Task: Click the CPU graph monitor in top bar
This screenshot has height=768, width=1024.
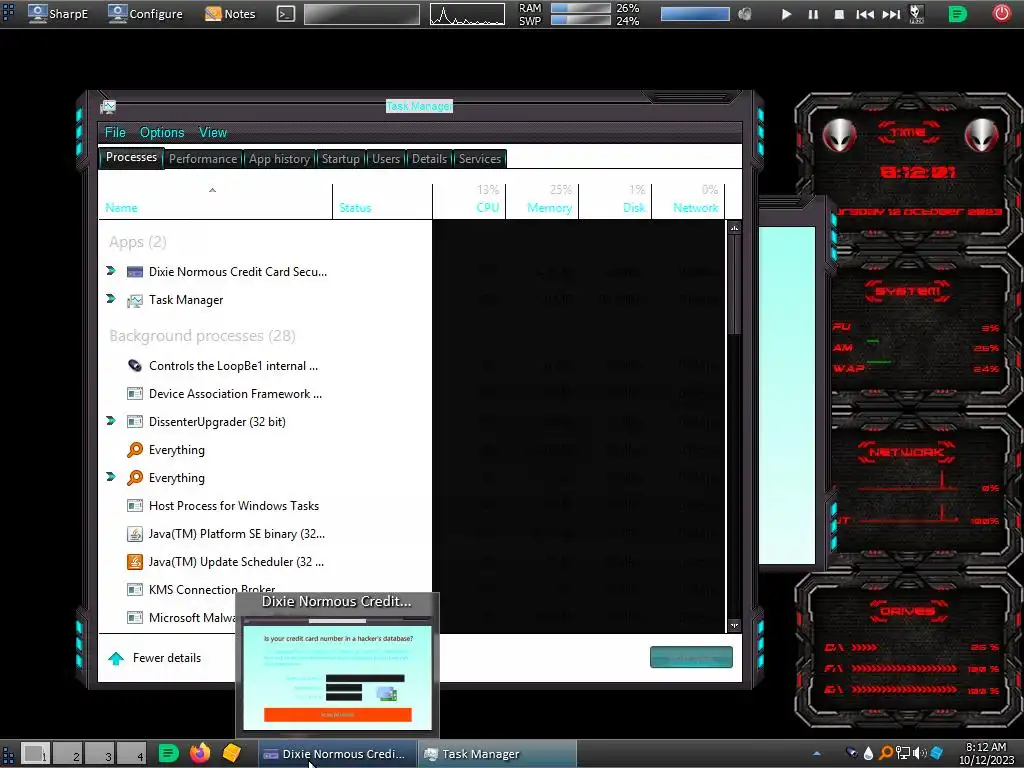Action: coord(467,14)
